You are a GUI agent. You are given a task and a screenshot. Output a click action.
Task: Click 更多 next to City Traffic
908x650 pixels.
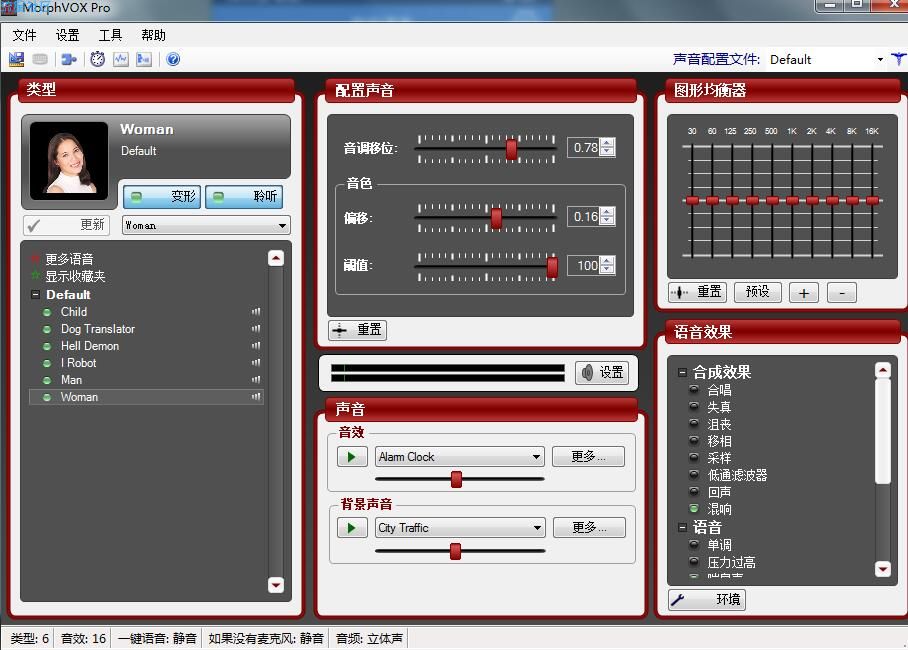589,528
